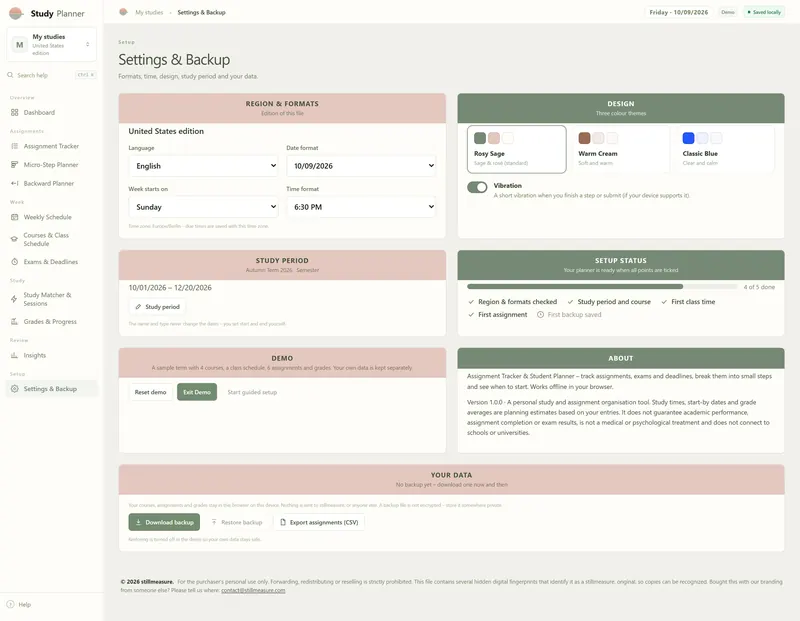The height and width of the screenshot is (621, 800).
Task: Click the Study Planner logo icon
Action: pos(16,13)
